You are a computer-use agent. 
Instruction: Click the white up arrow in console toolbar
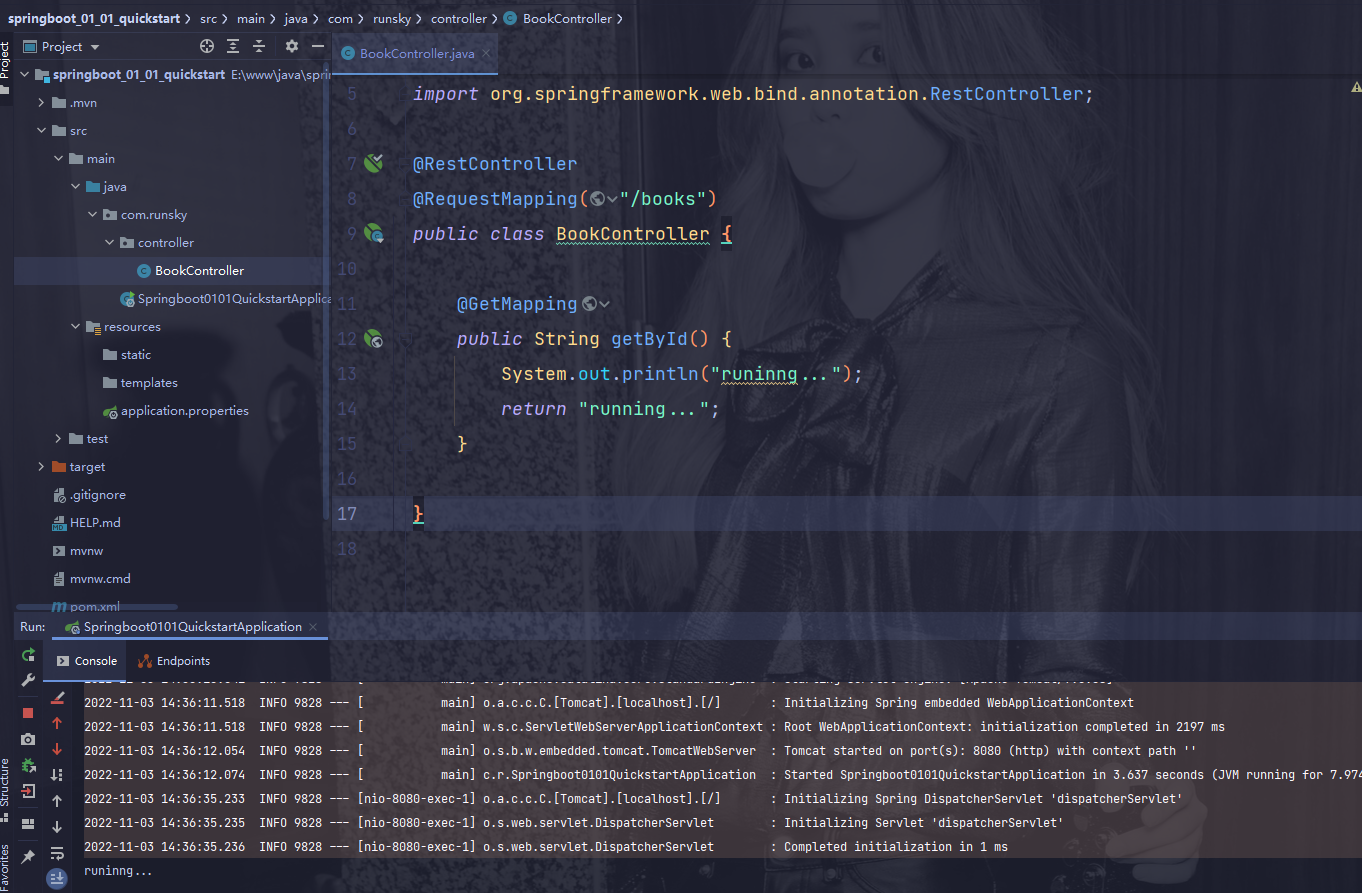(57, 801)
